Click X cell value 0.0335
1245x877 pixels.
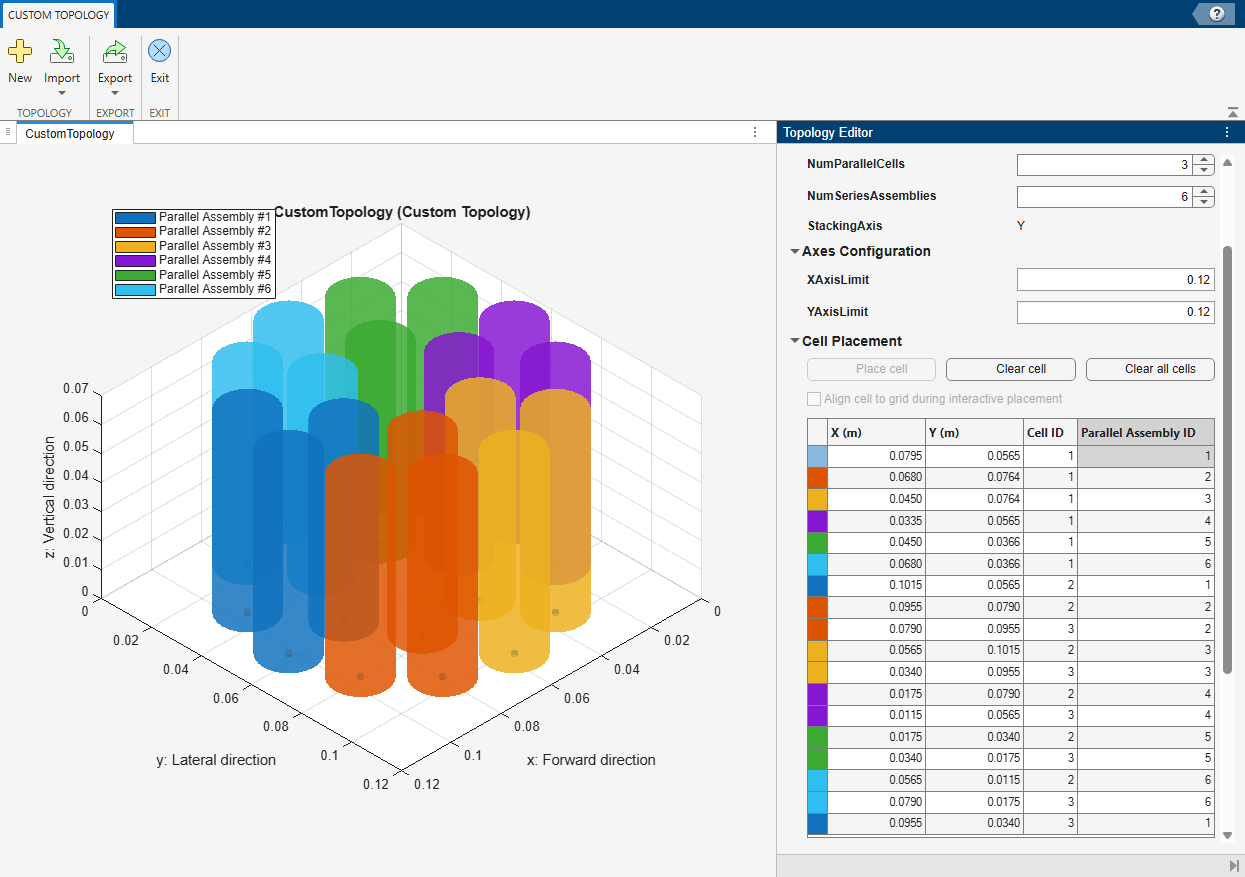coord(877,521)
